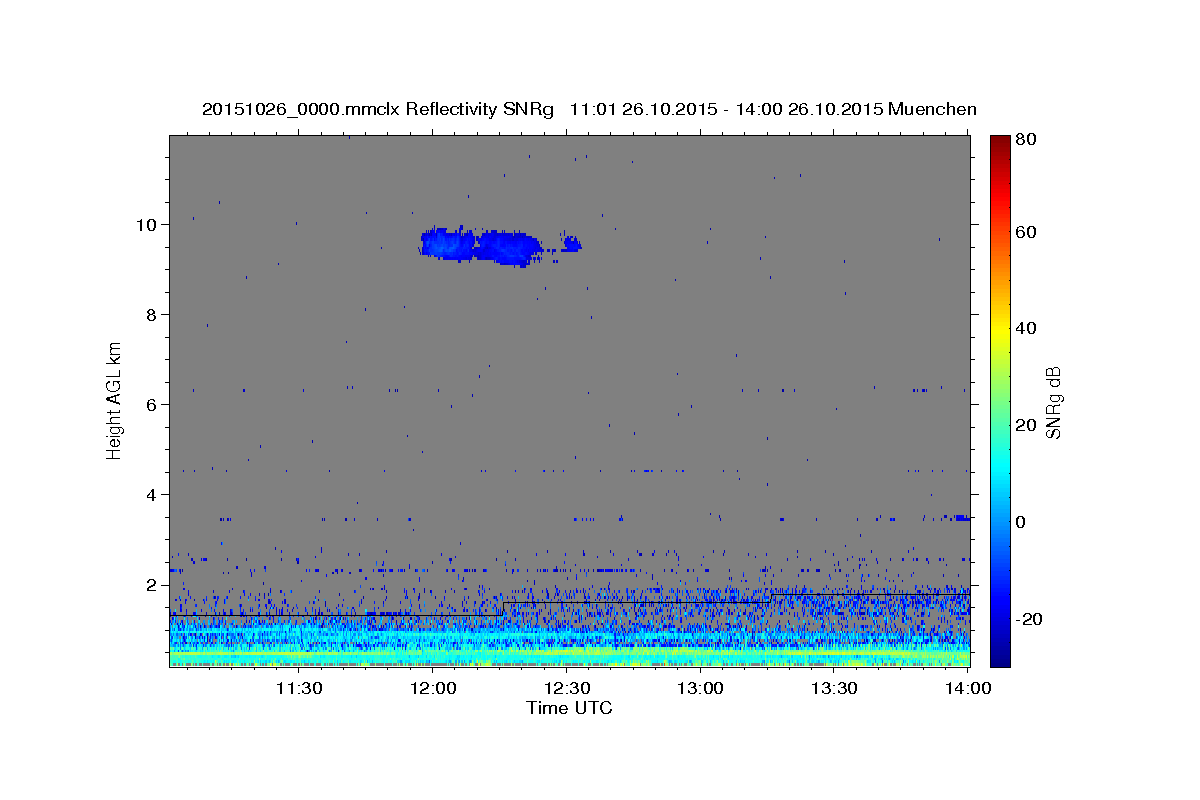Click the 12:00 time tick label
This screenshot has width=1200, height=800.
tap(432, 688)
